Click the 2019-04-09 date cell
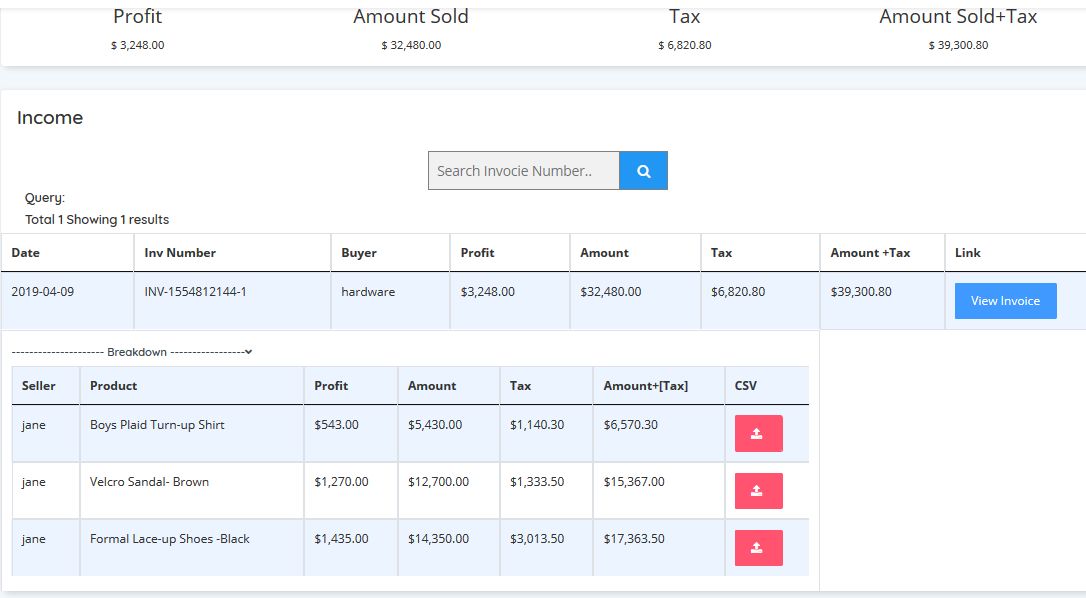This screenshot has height=598, width=1086. (x=42, y=292)
